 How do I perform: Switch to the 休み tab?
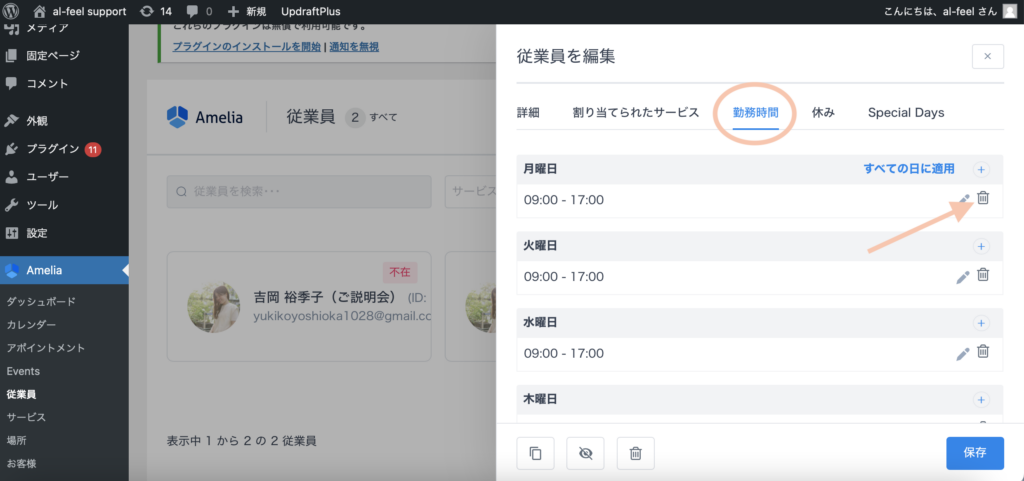[x=823, y=112]
